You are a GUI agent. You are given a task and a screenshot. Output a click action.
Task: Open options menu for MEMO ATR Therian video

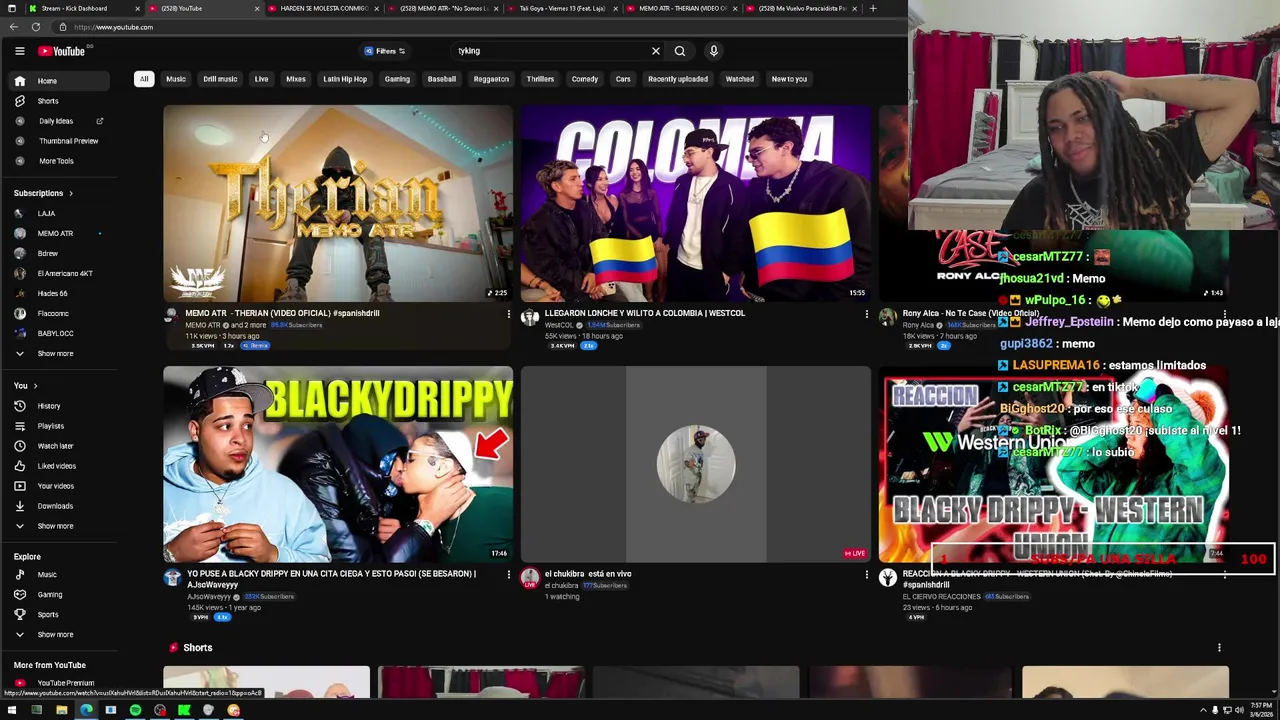(x=508, y=314)
